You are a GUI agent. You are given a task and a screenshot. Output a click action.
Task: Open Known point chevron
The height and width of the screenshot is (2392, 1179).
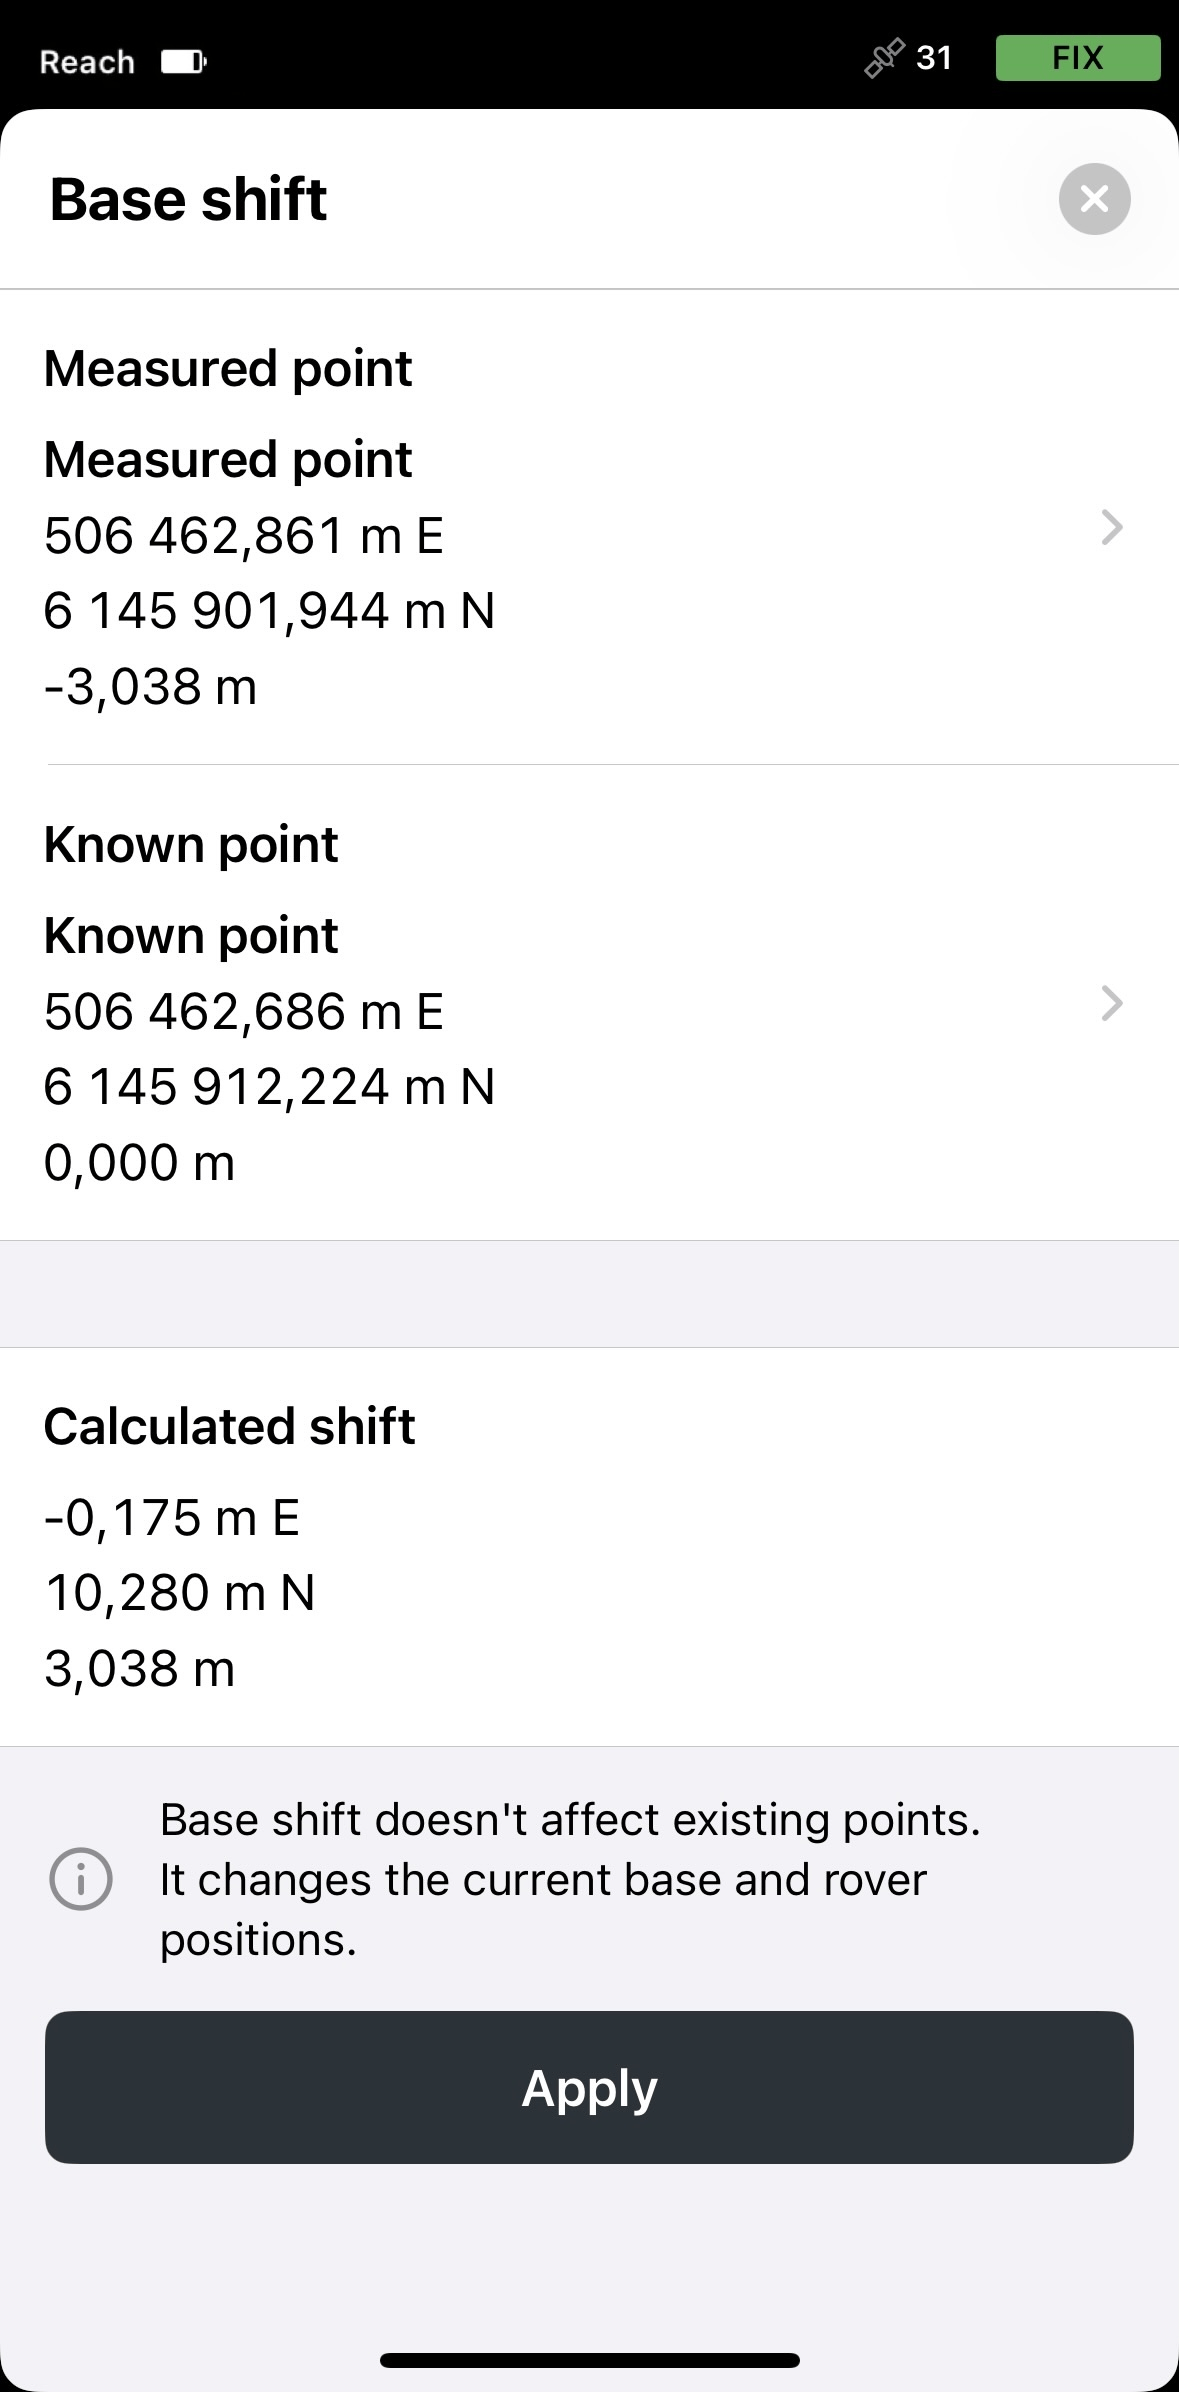1112,1003
